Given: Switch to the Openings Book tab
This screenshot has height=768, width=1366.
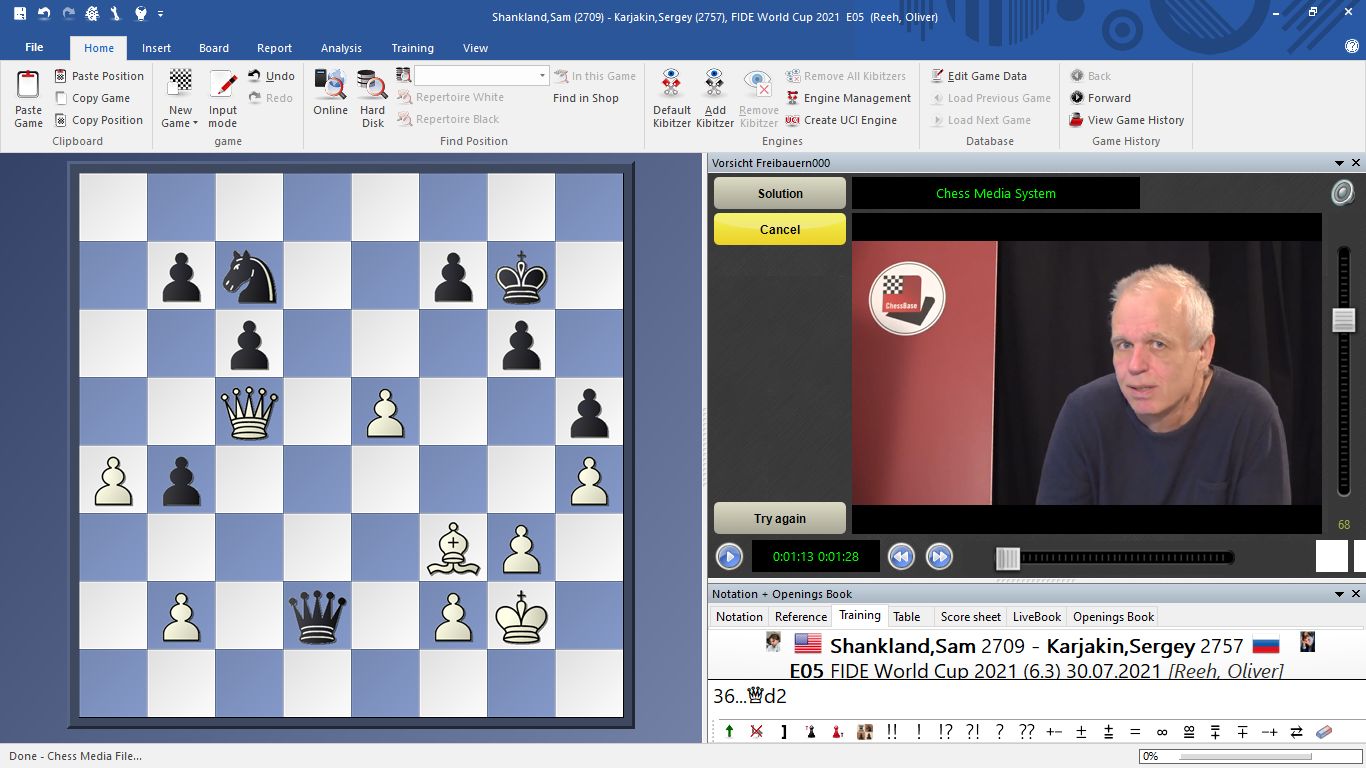Looking at the screenshot, I should click(x=1113, y=617).
